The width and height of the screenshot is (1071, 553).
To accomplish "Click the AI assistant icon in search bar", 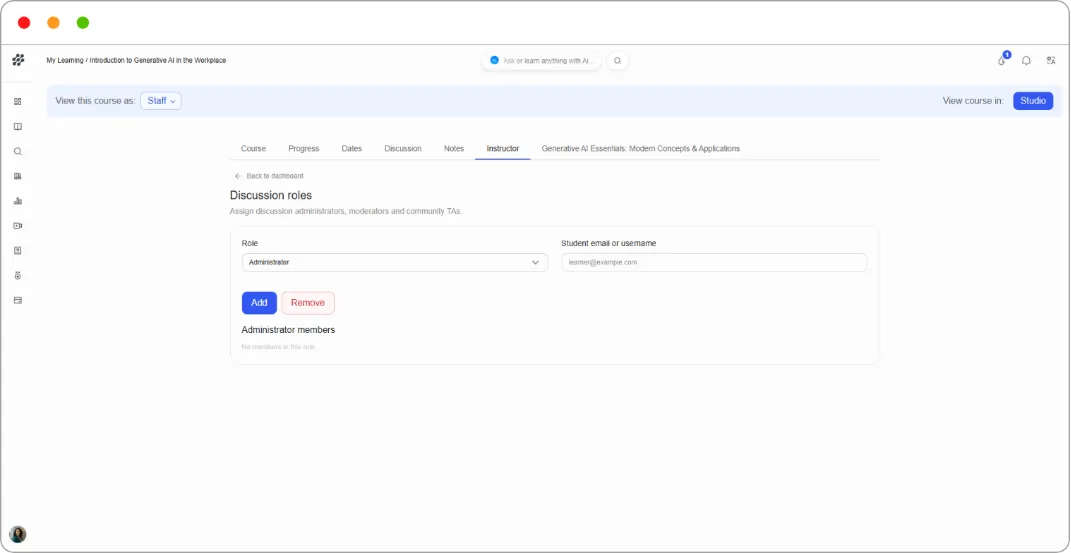I will (495, 61).
